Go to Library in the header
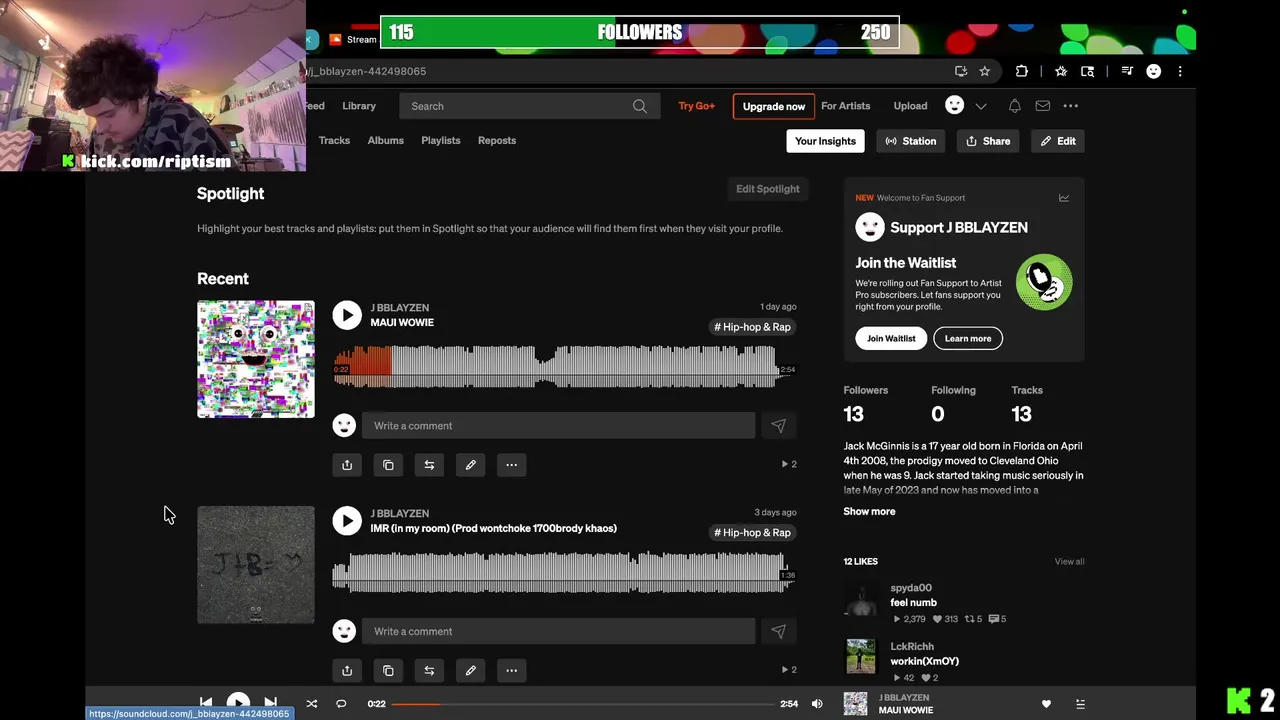Image resolution: width=1280 pixels, height=720 pixels. coord(359,106)
